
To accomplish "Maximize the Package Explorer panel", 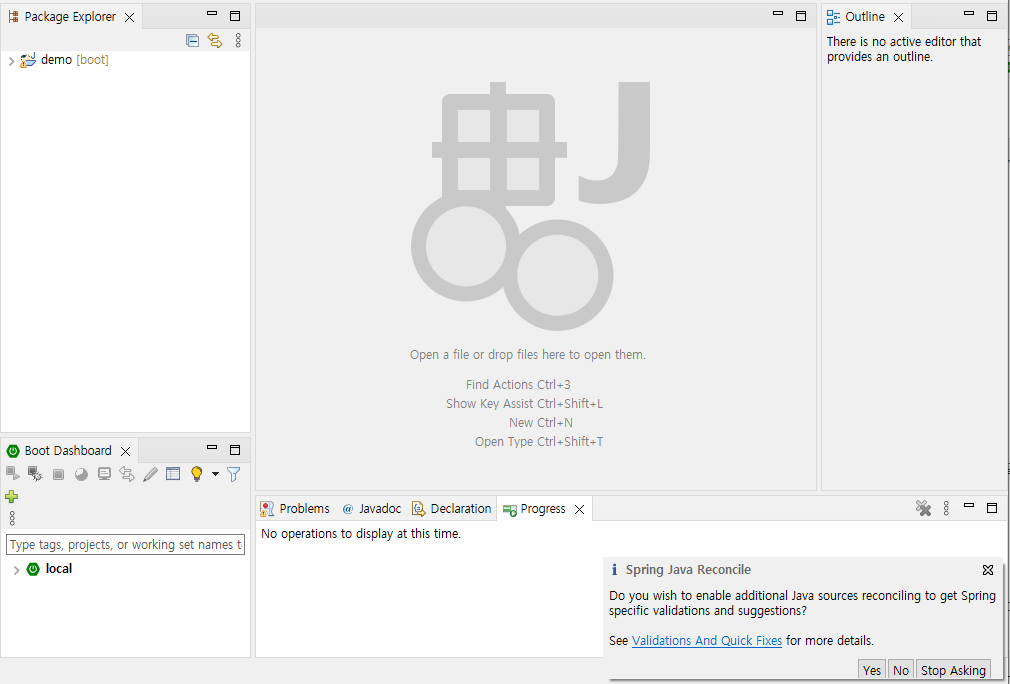I will point(235,16).
